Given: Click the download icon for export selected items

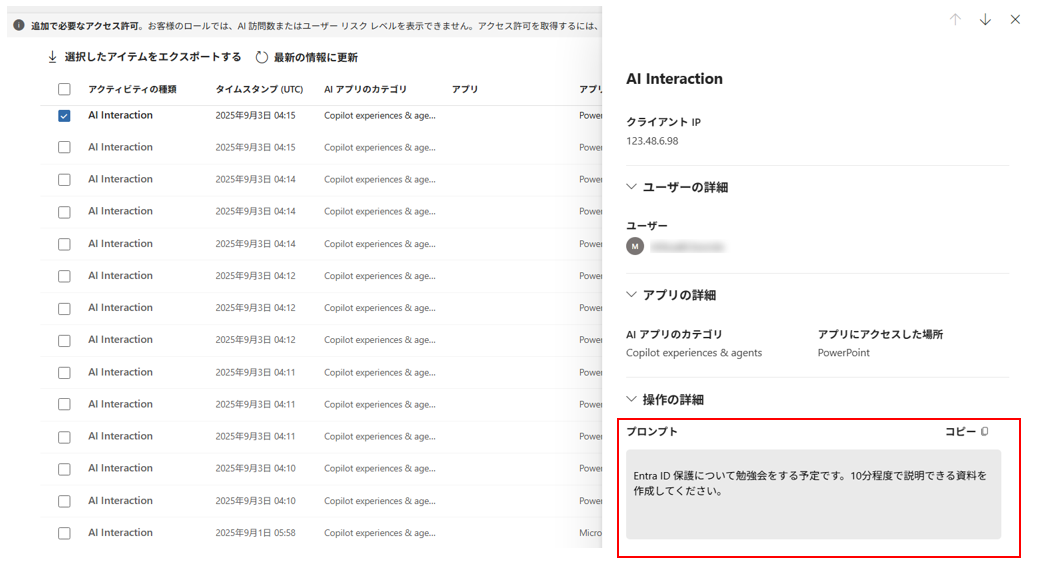Looking at the screenshot, I should [x=53, y=57].
